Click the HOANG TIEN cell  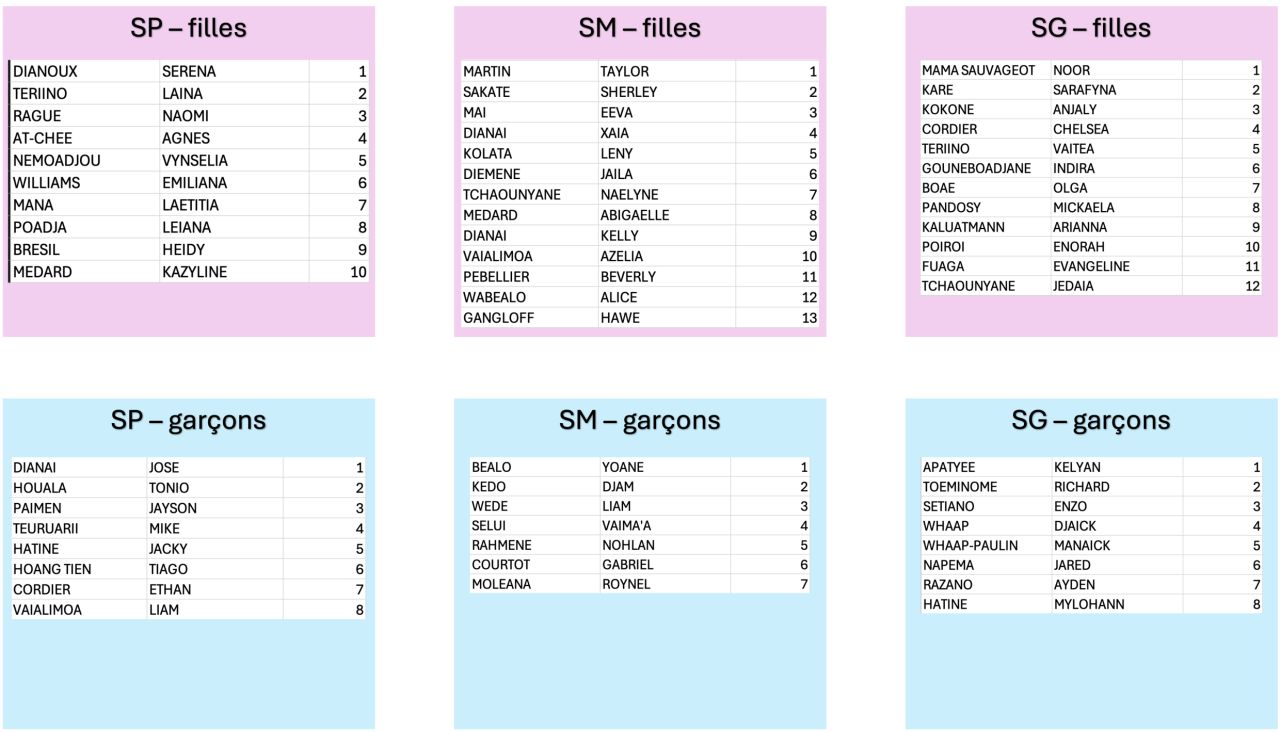coord(79,569)
